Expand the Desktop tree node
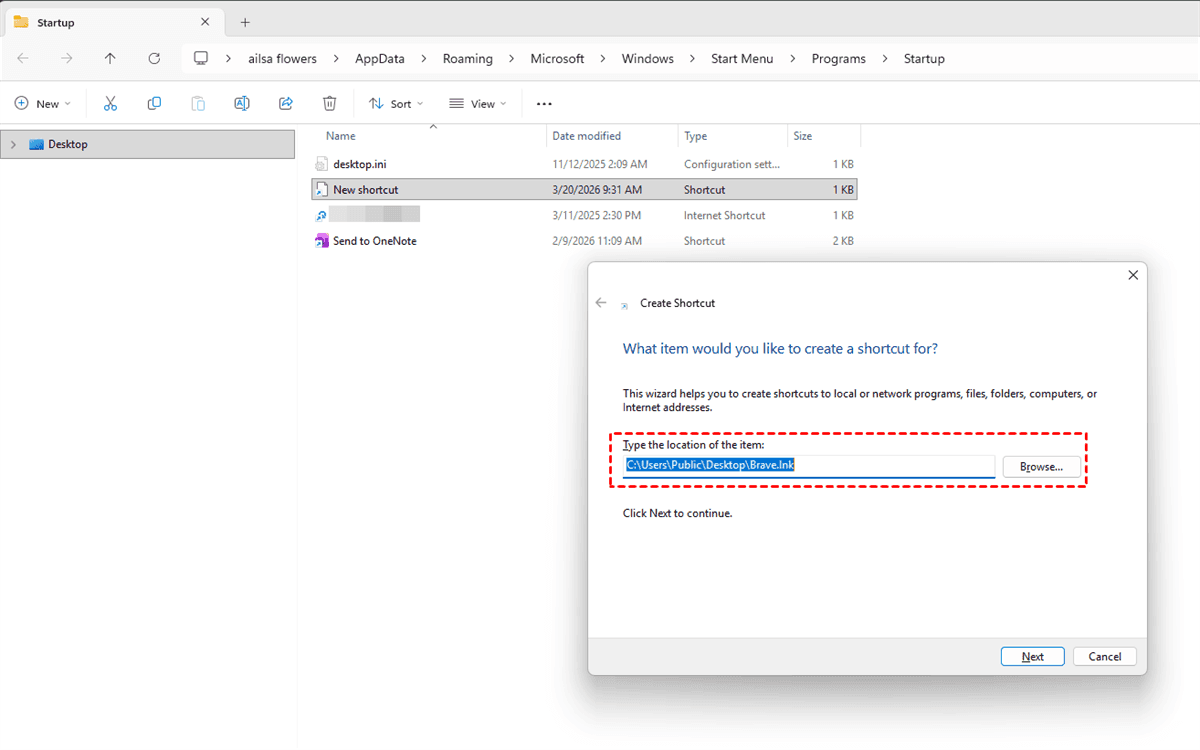The image size is (1200, 750). (13, 145)
